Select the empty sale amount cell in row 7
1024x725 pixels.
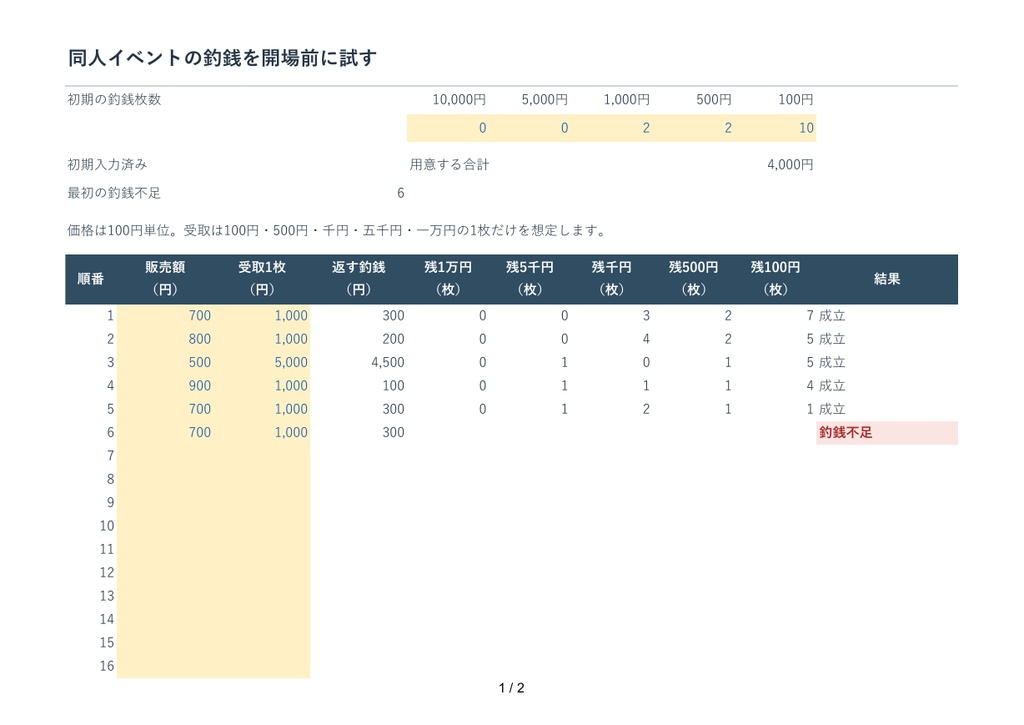coord(165,456)
